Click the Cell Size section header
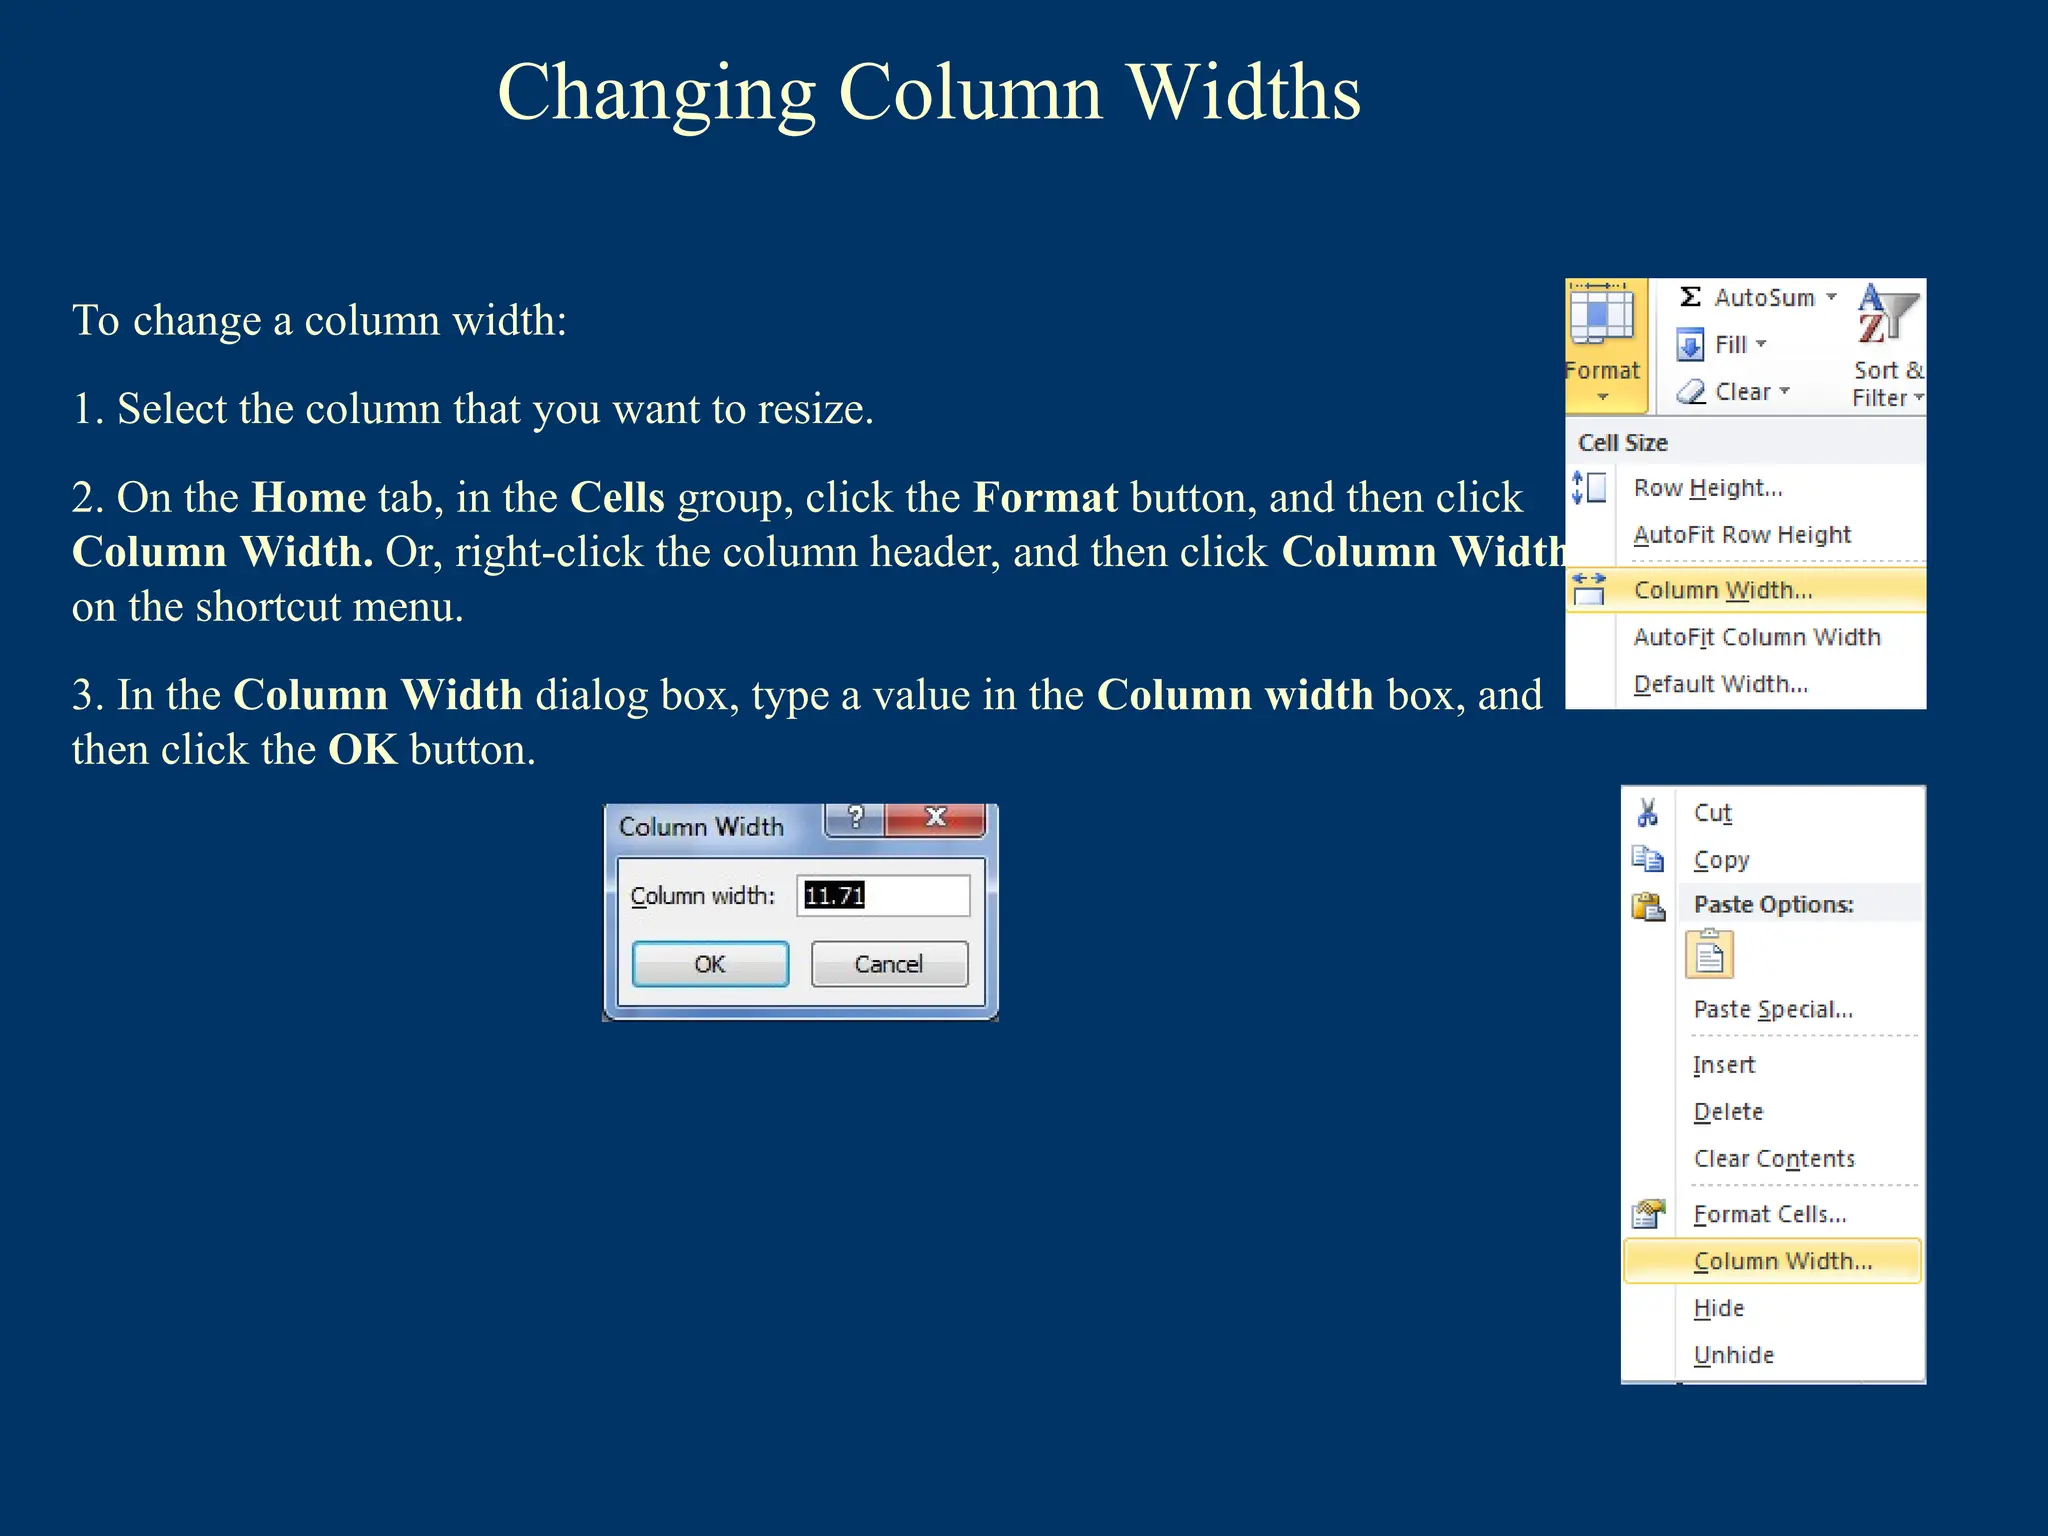The width and height of the screenshot is (2048, 1536). tap(1622, 442)
